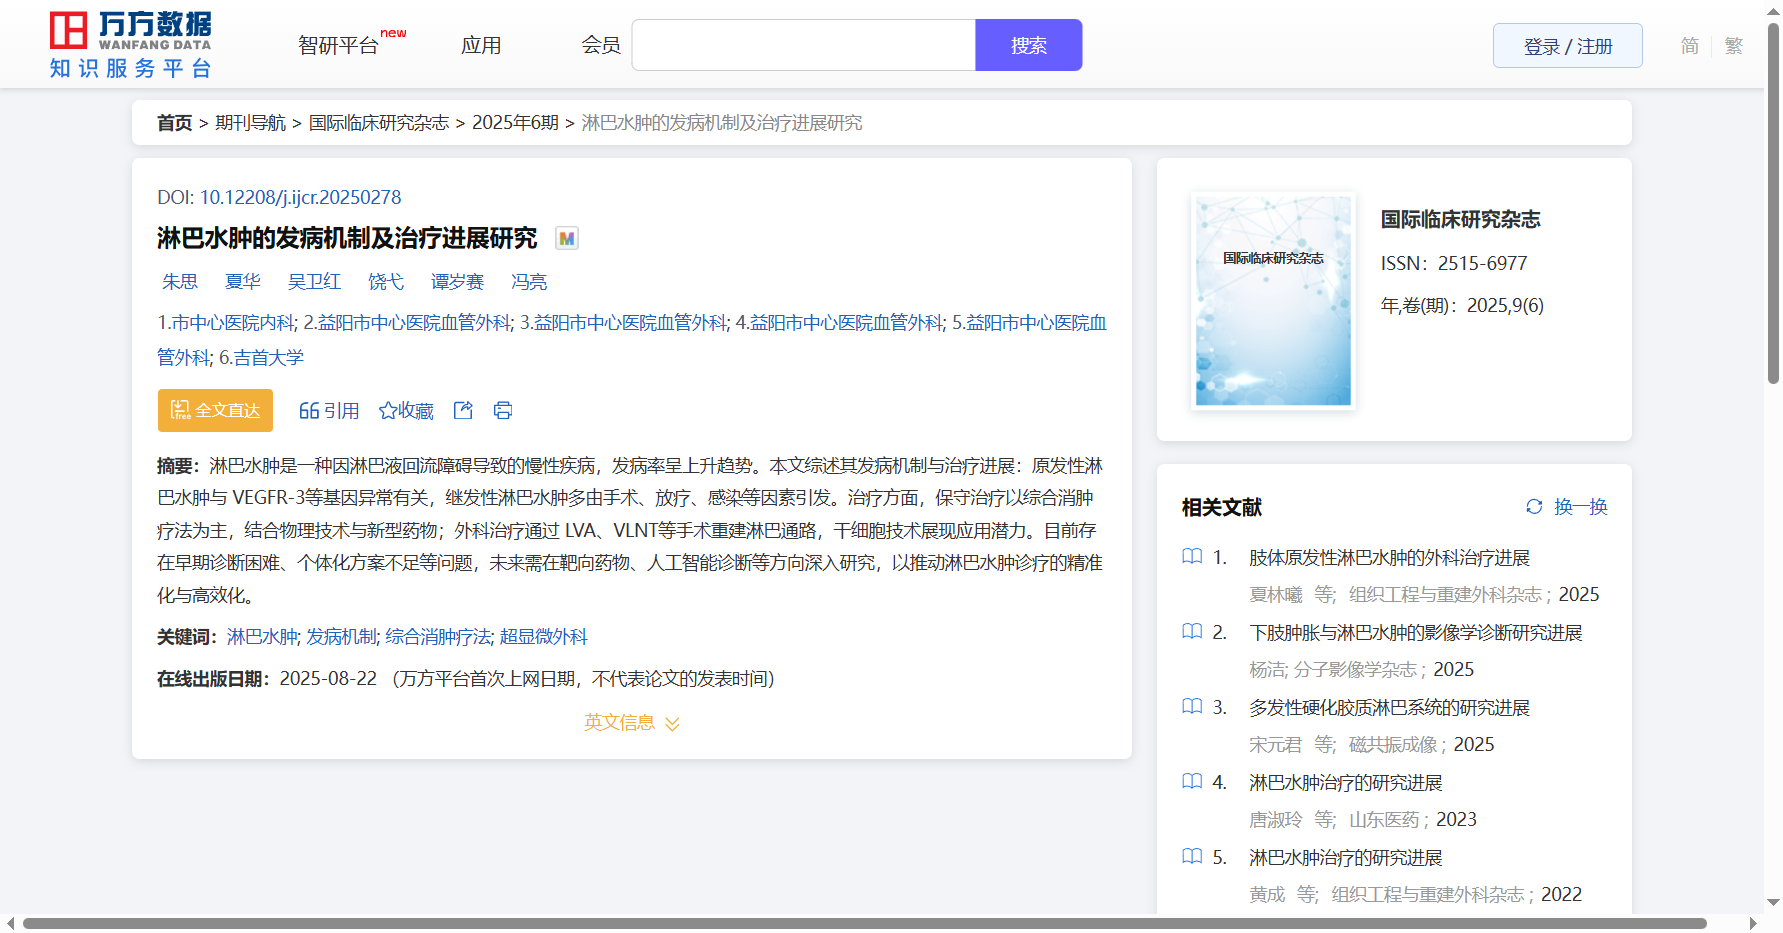
Task: Click the share icon beside 收藏
Action: [x=463, y=410]
